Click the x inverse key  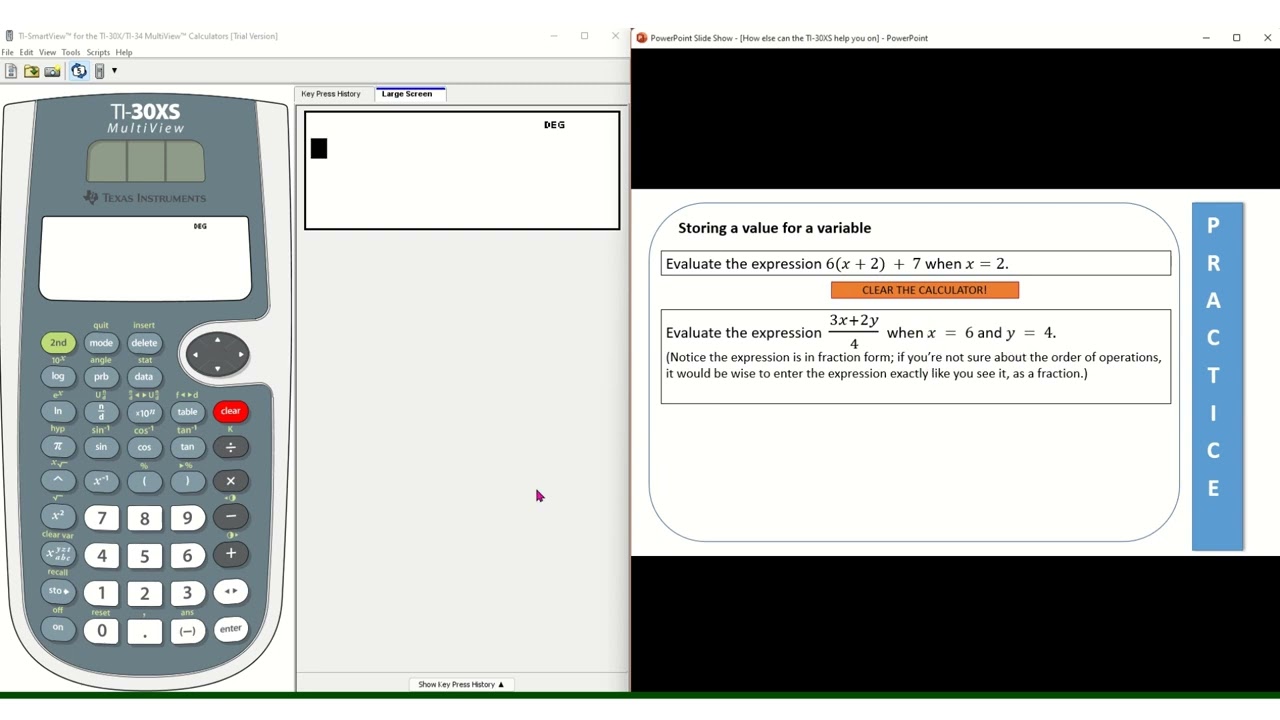[101, 481]
